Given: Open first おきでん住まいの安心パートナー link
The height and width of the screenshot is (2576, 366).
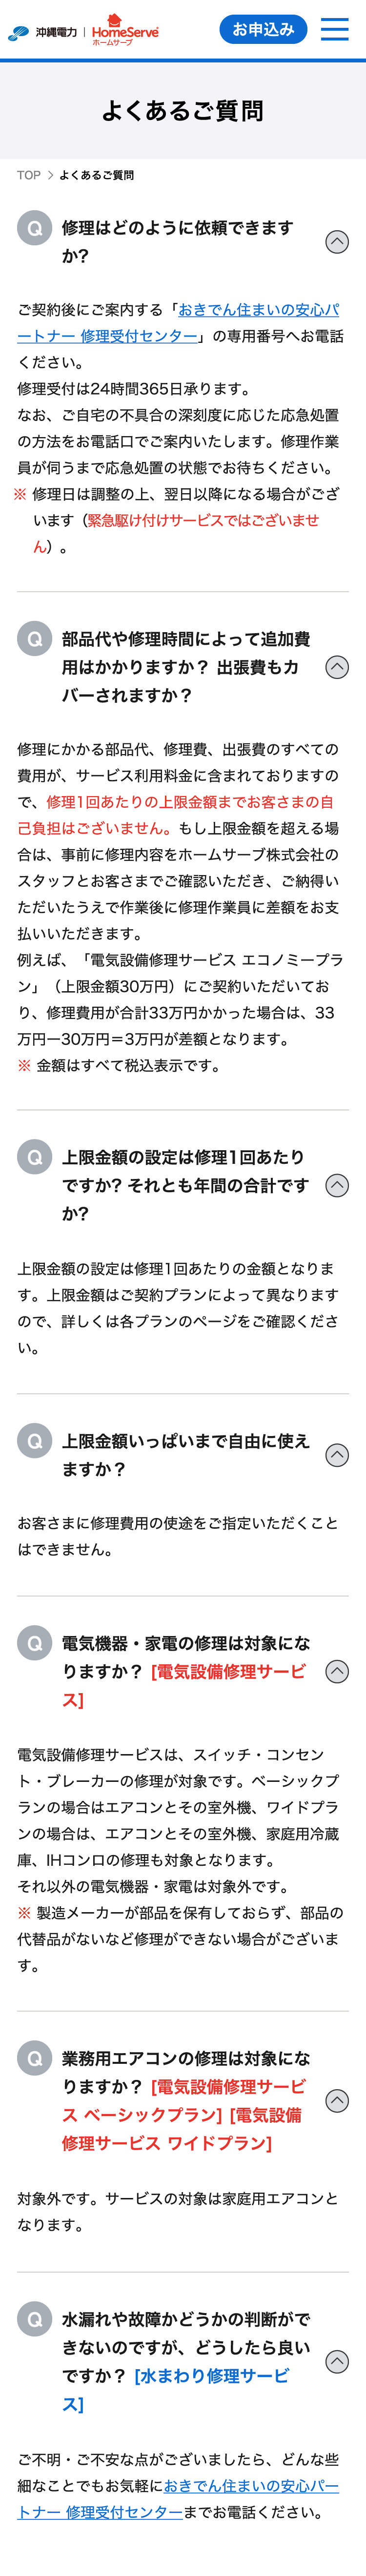Looking at the screenshot, I should point(258,310).
